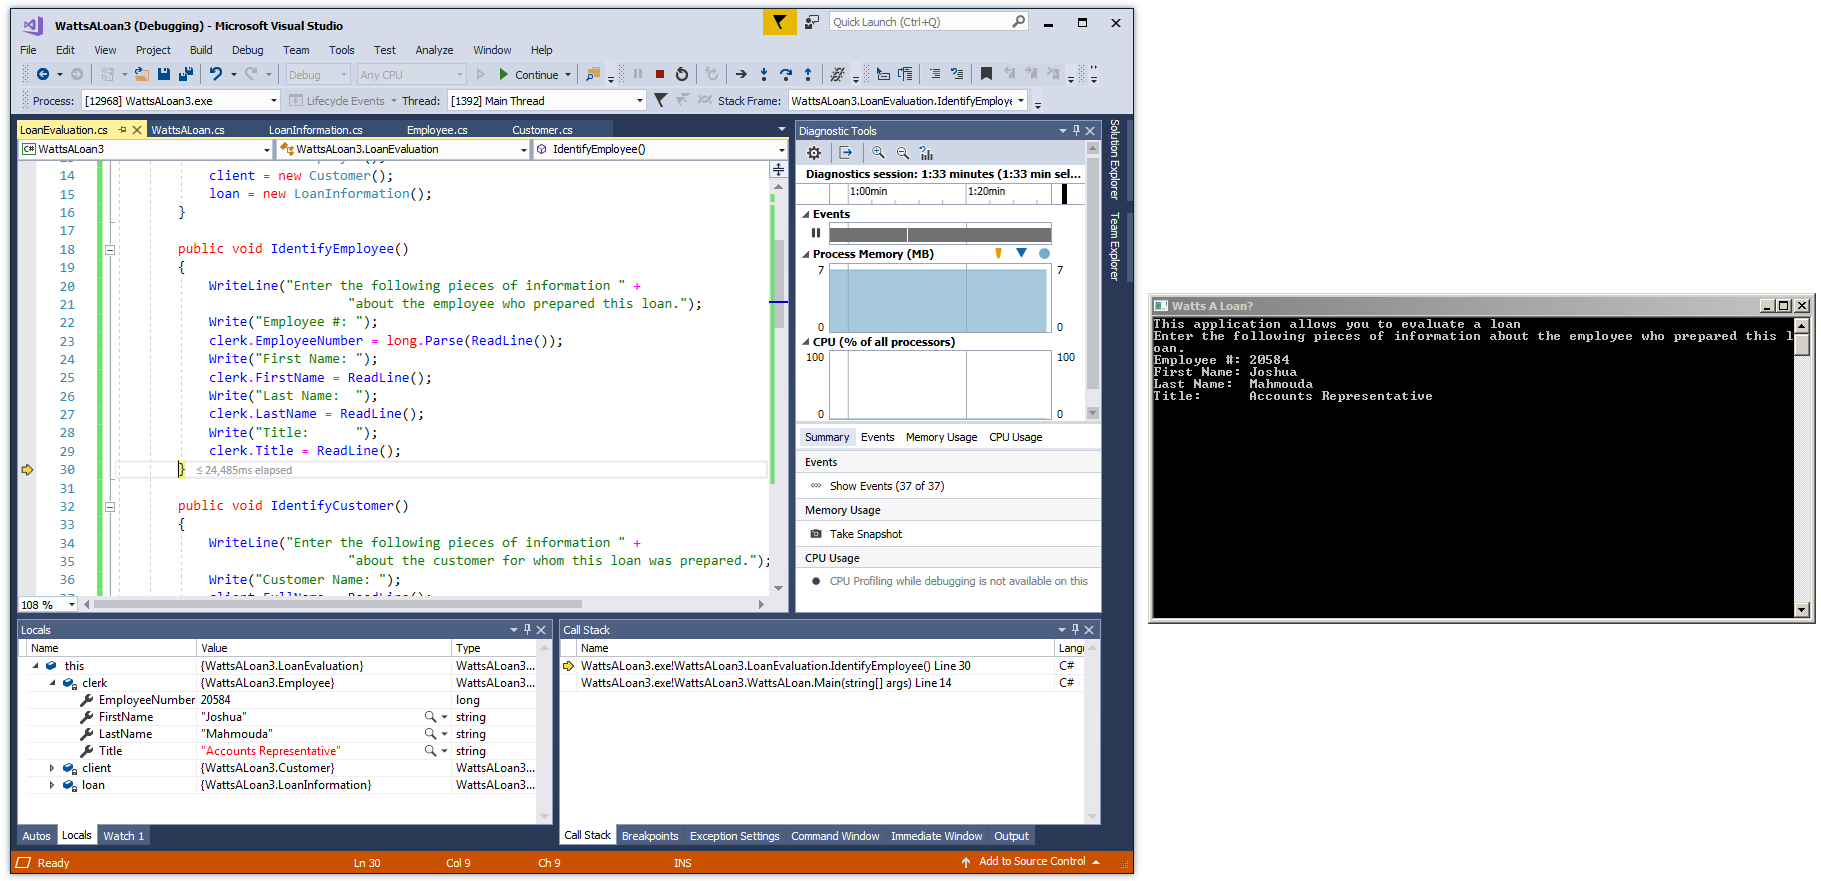Pin the LoanEvaluation.cs tab
This screenshot has height=881, width=1821.
pos(122,130)
